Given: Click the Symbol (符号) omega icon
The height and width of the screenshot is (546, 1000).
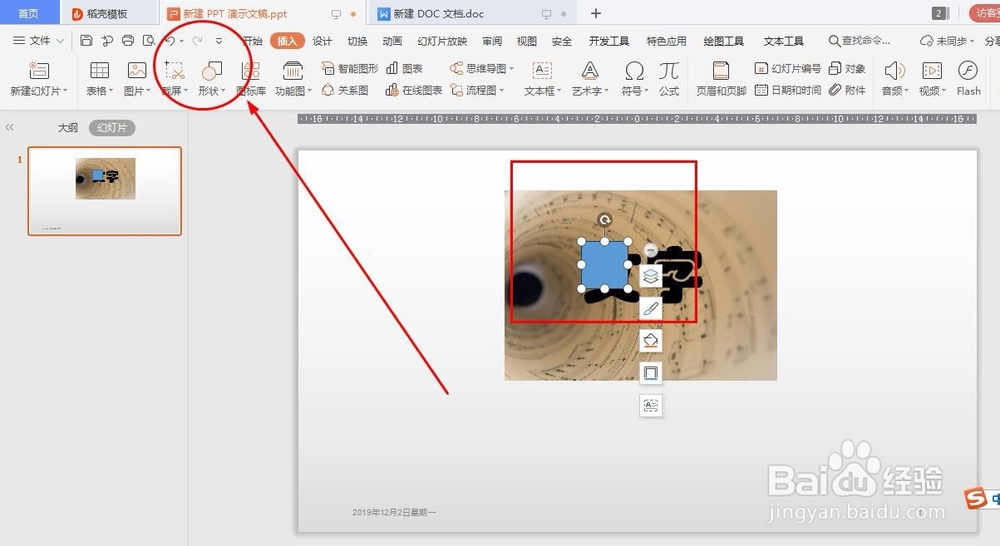Looking at the screenshot, I should [x=634, y=70].
